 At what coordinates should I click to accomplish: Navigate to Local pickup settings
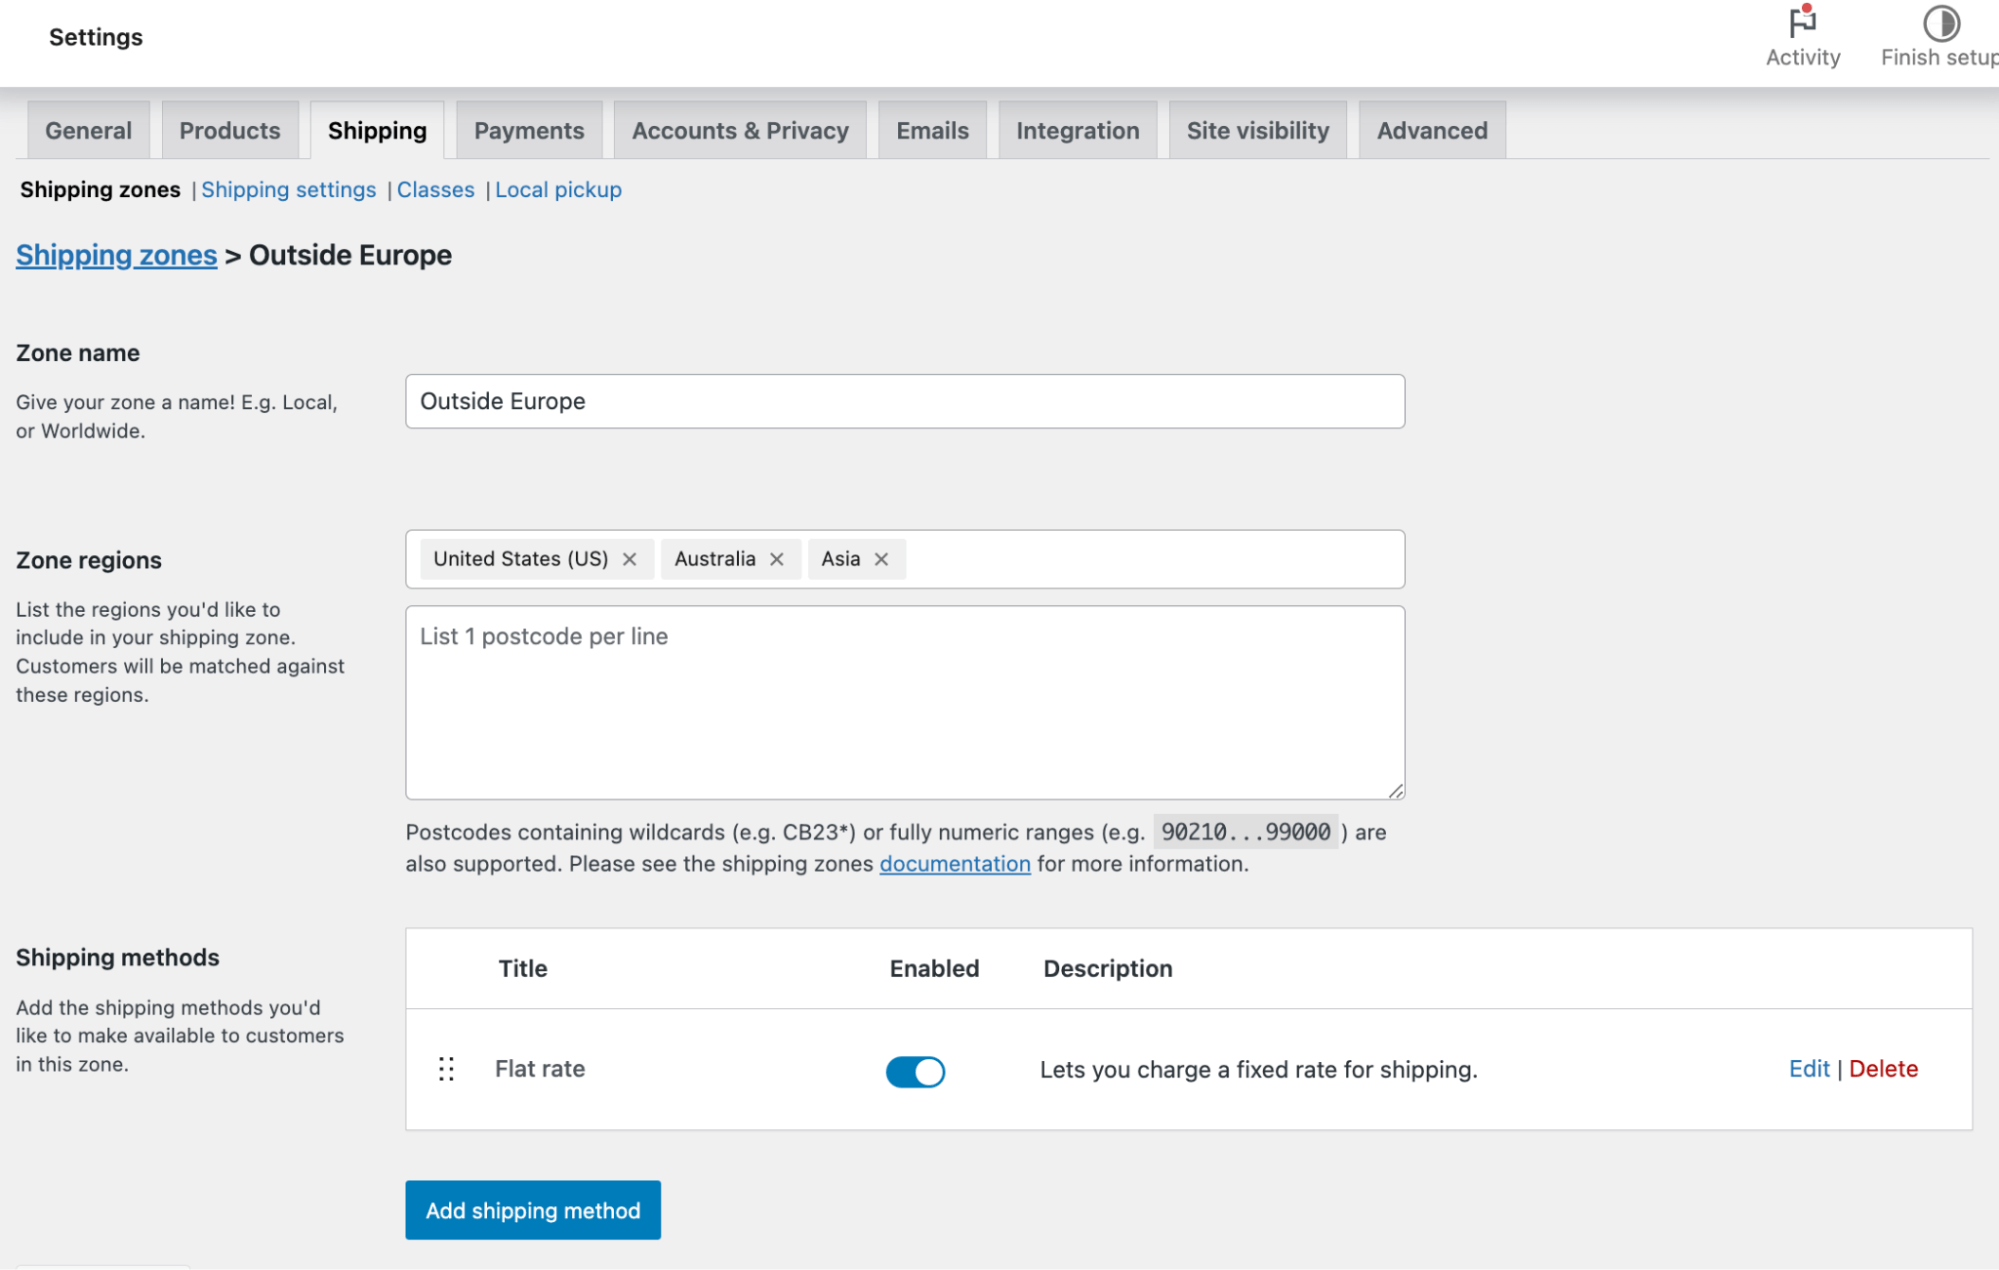(558, 189)
